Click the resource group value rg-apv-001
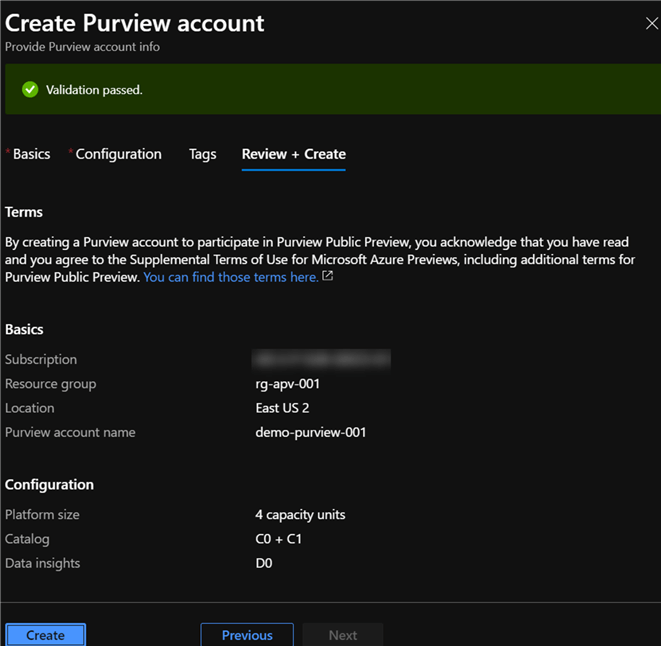The height and width of the screenshot is (646, 661). (289, 384)
